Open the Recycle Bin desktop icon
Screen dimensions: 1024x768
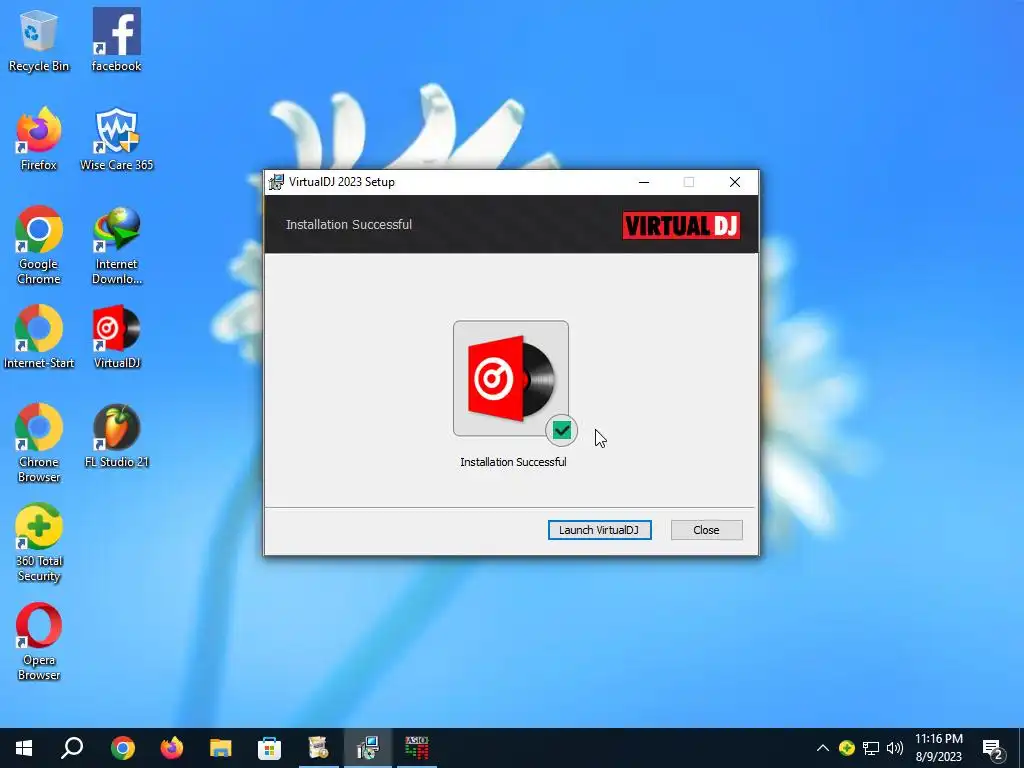39,40
